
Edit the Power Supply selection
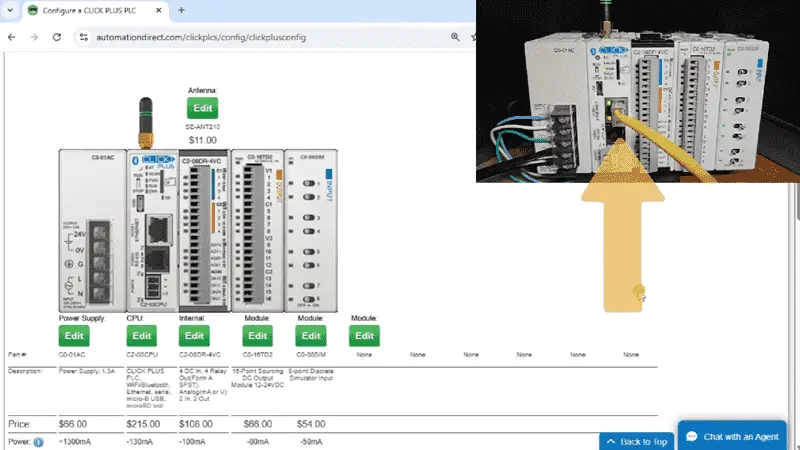74,336
